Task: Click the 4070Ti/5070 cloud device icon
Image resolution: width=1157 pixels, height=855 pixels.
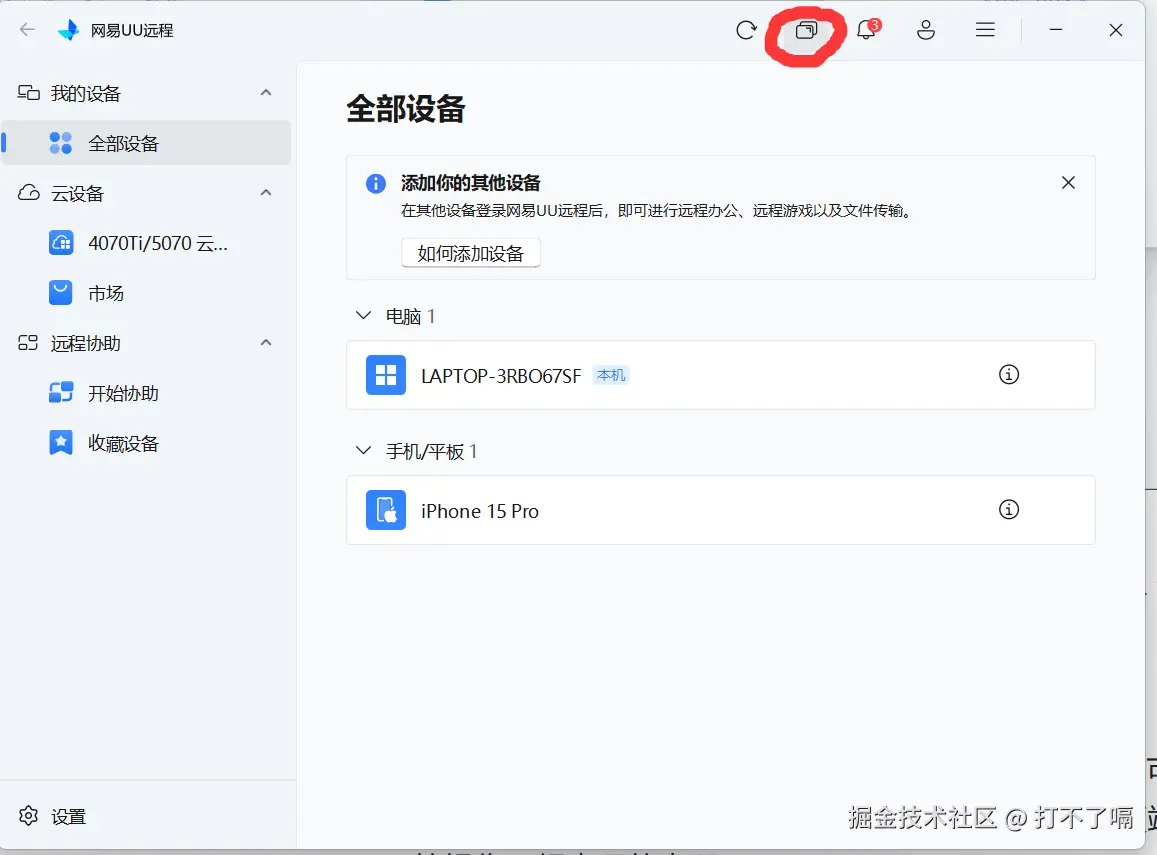Action: tap(61, 243)
